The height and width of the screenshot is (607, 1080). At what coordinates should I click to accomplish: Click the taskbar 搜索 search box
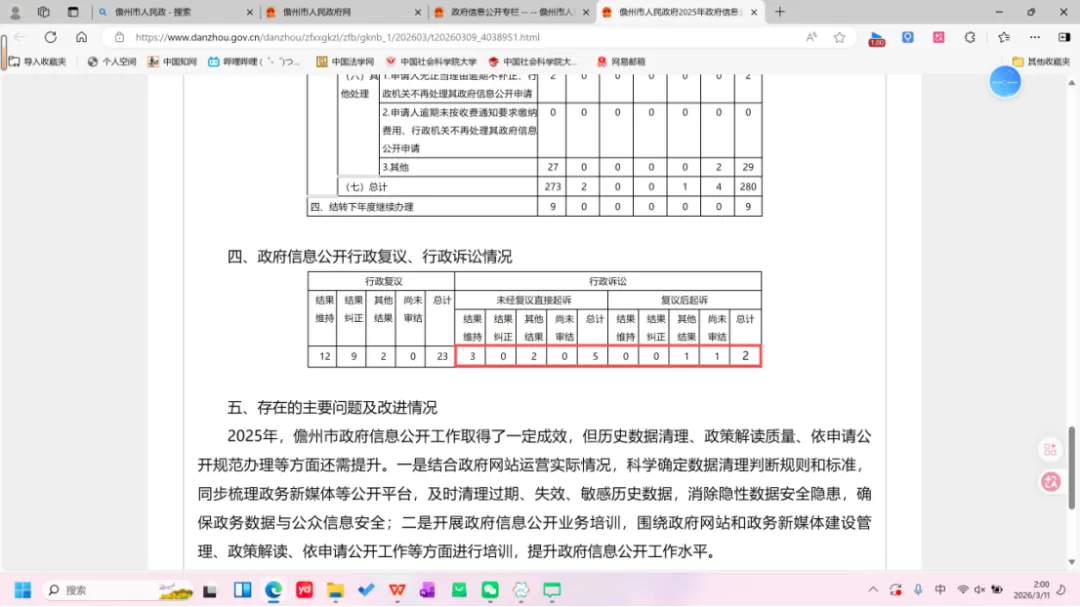click(118, 590)
